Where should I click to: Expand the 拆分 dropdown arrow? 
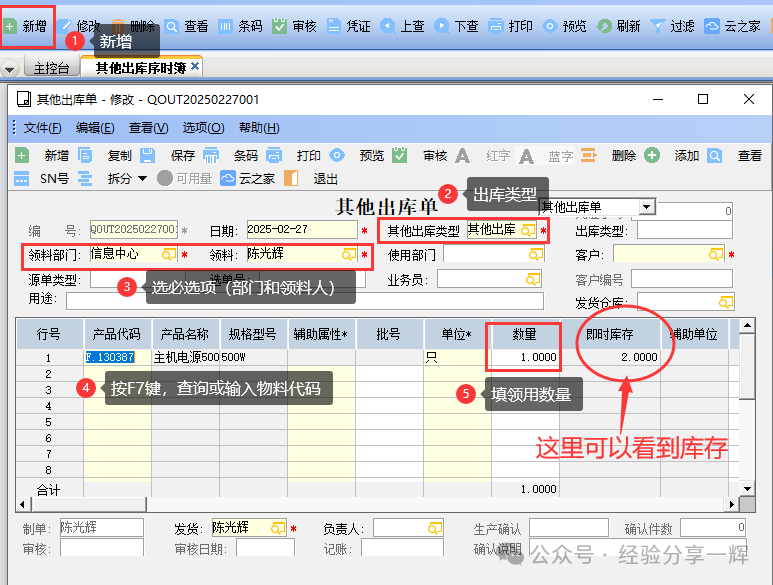[x=141, y=178]
